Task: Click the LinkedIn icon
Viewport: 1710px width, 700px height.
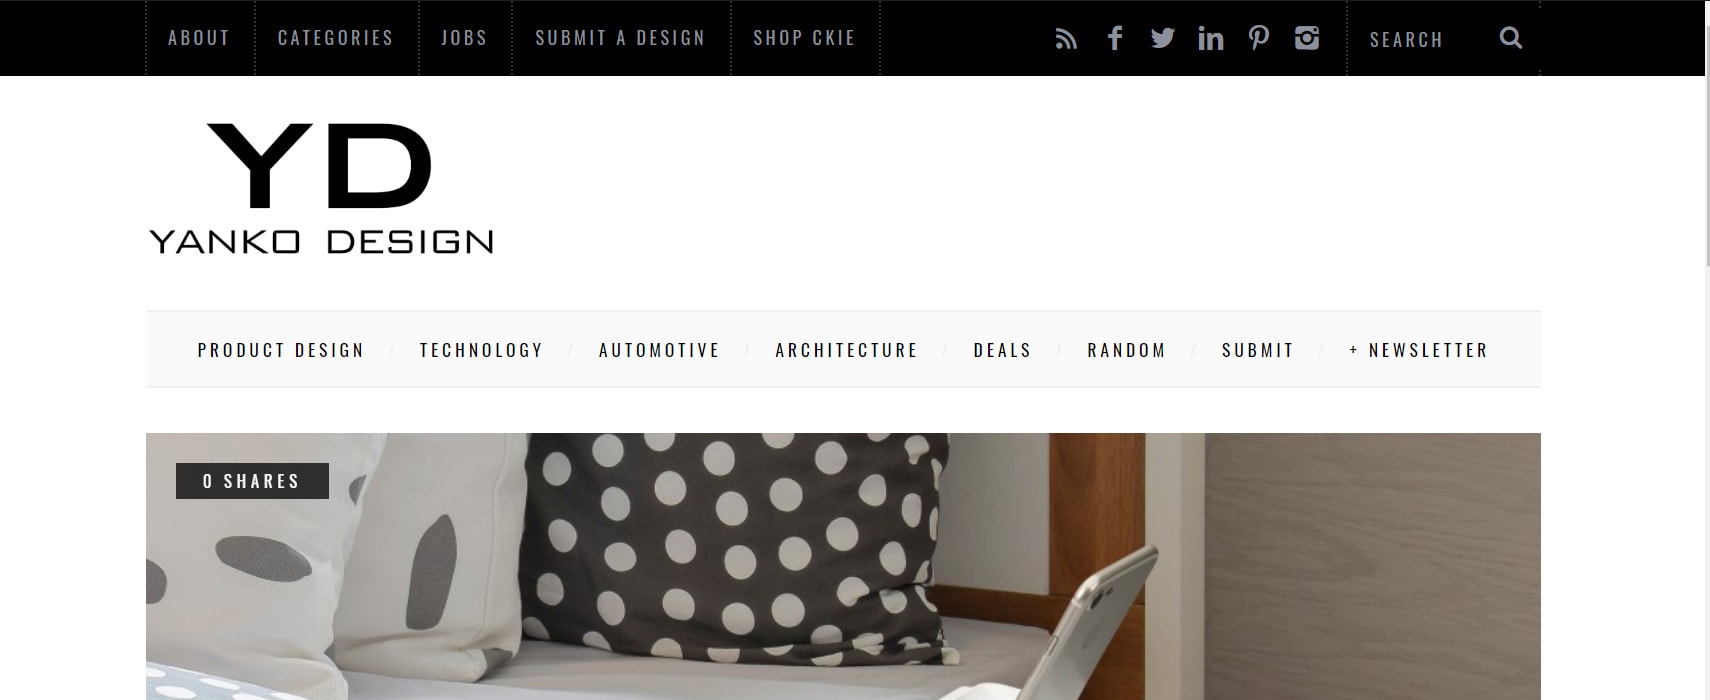Action: [x=1210, y=38]
